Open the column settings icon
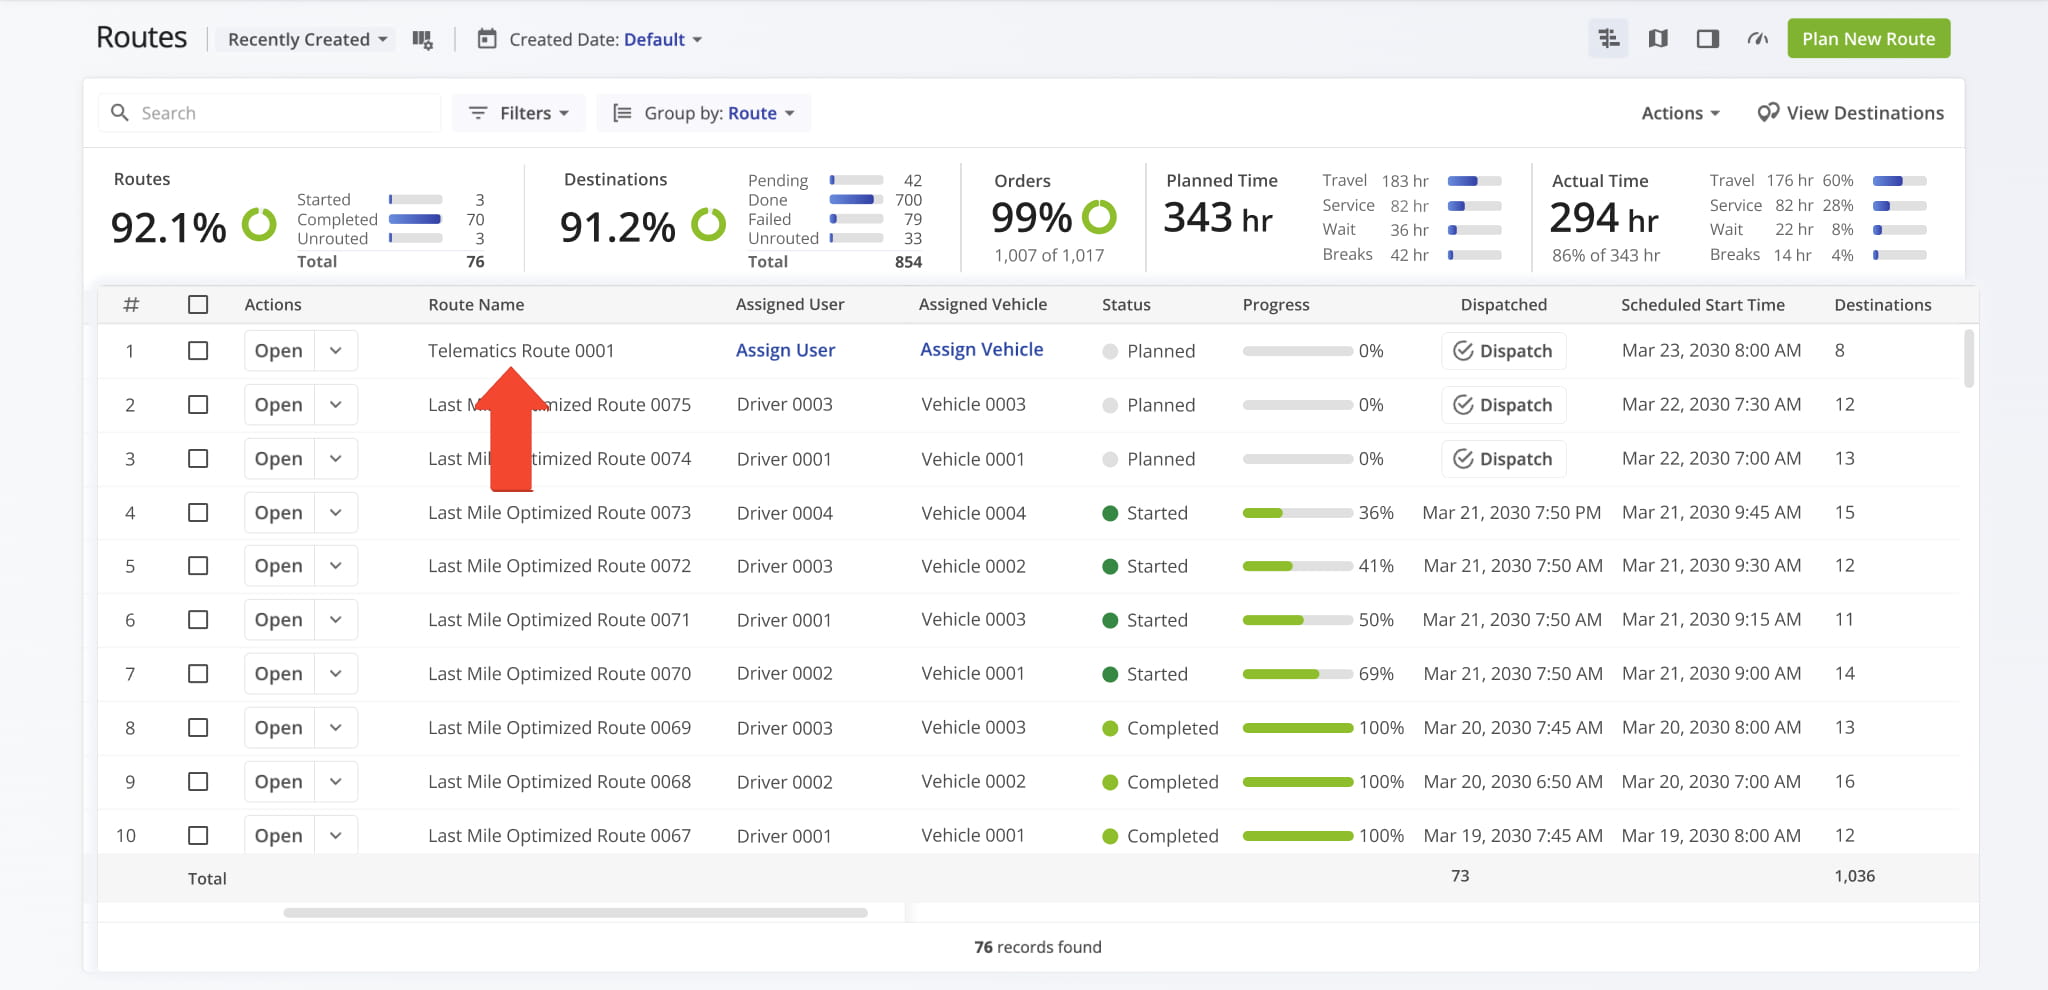The height and width of the screenshot is (990, 2048). click(x=422, y=40)
